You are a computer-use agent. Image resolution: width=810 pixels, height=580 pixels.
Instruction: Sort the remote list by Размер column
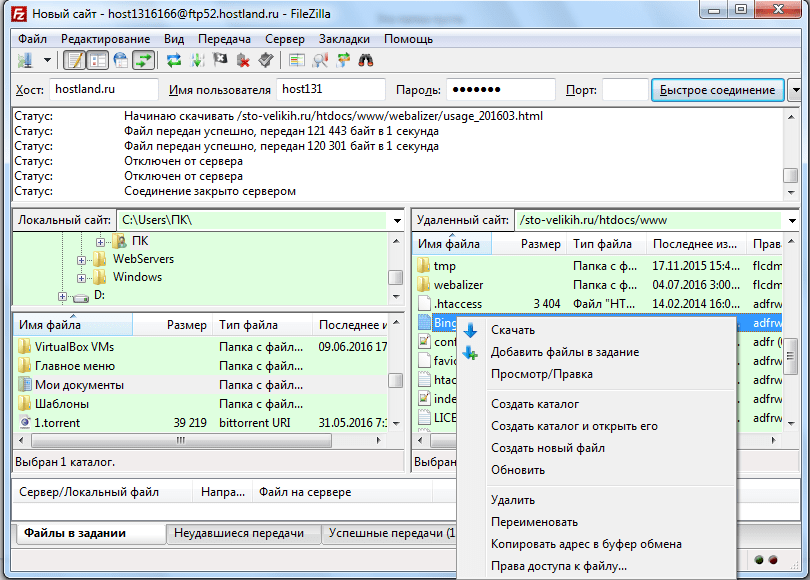pyautogui.click(x=529, y=244)
